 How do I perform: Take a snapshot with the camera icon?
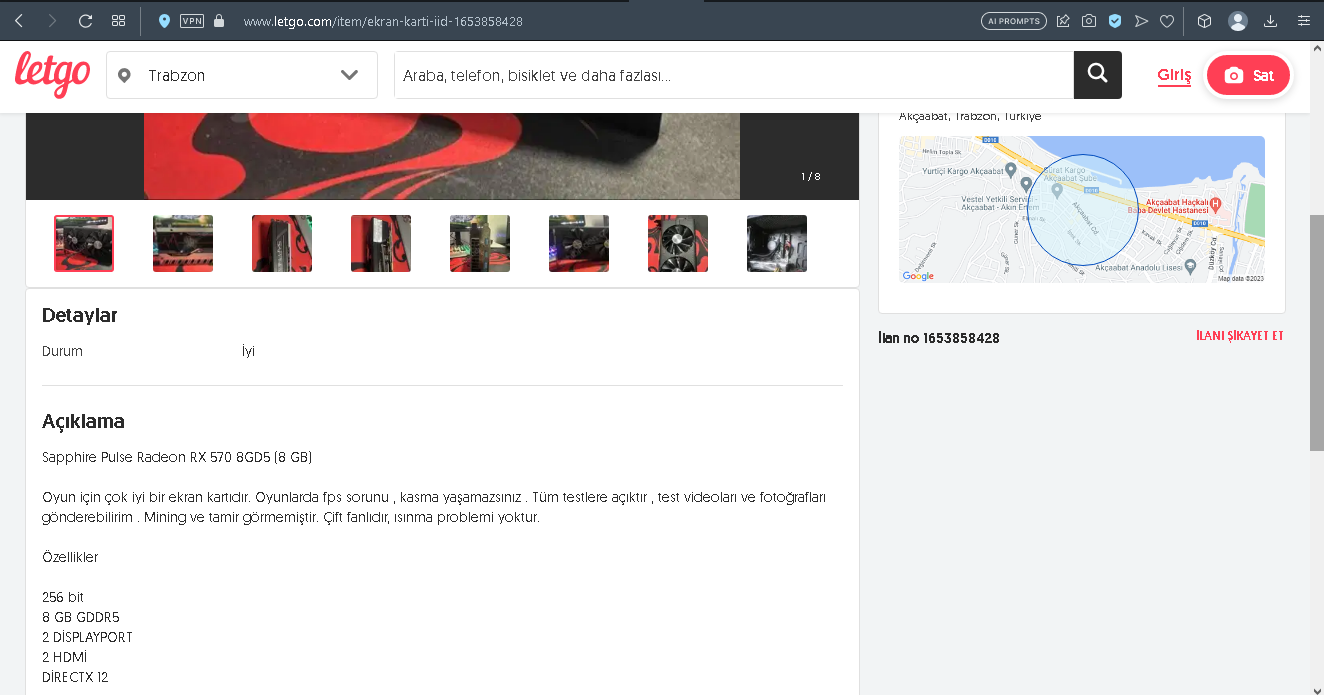[x=1089, y=21]
